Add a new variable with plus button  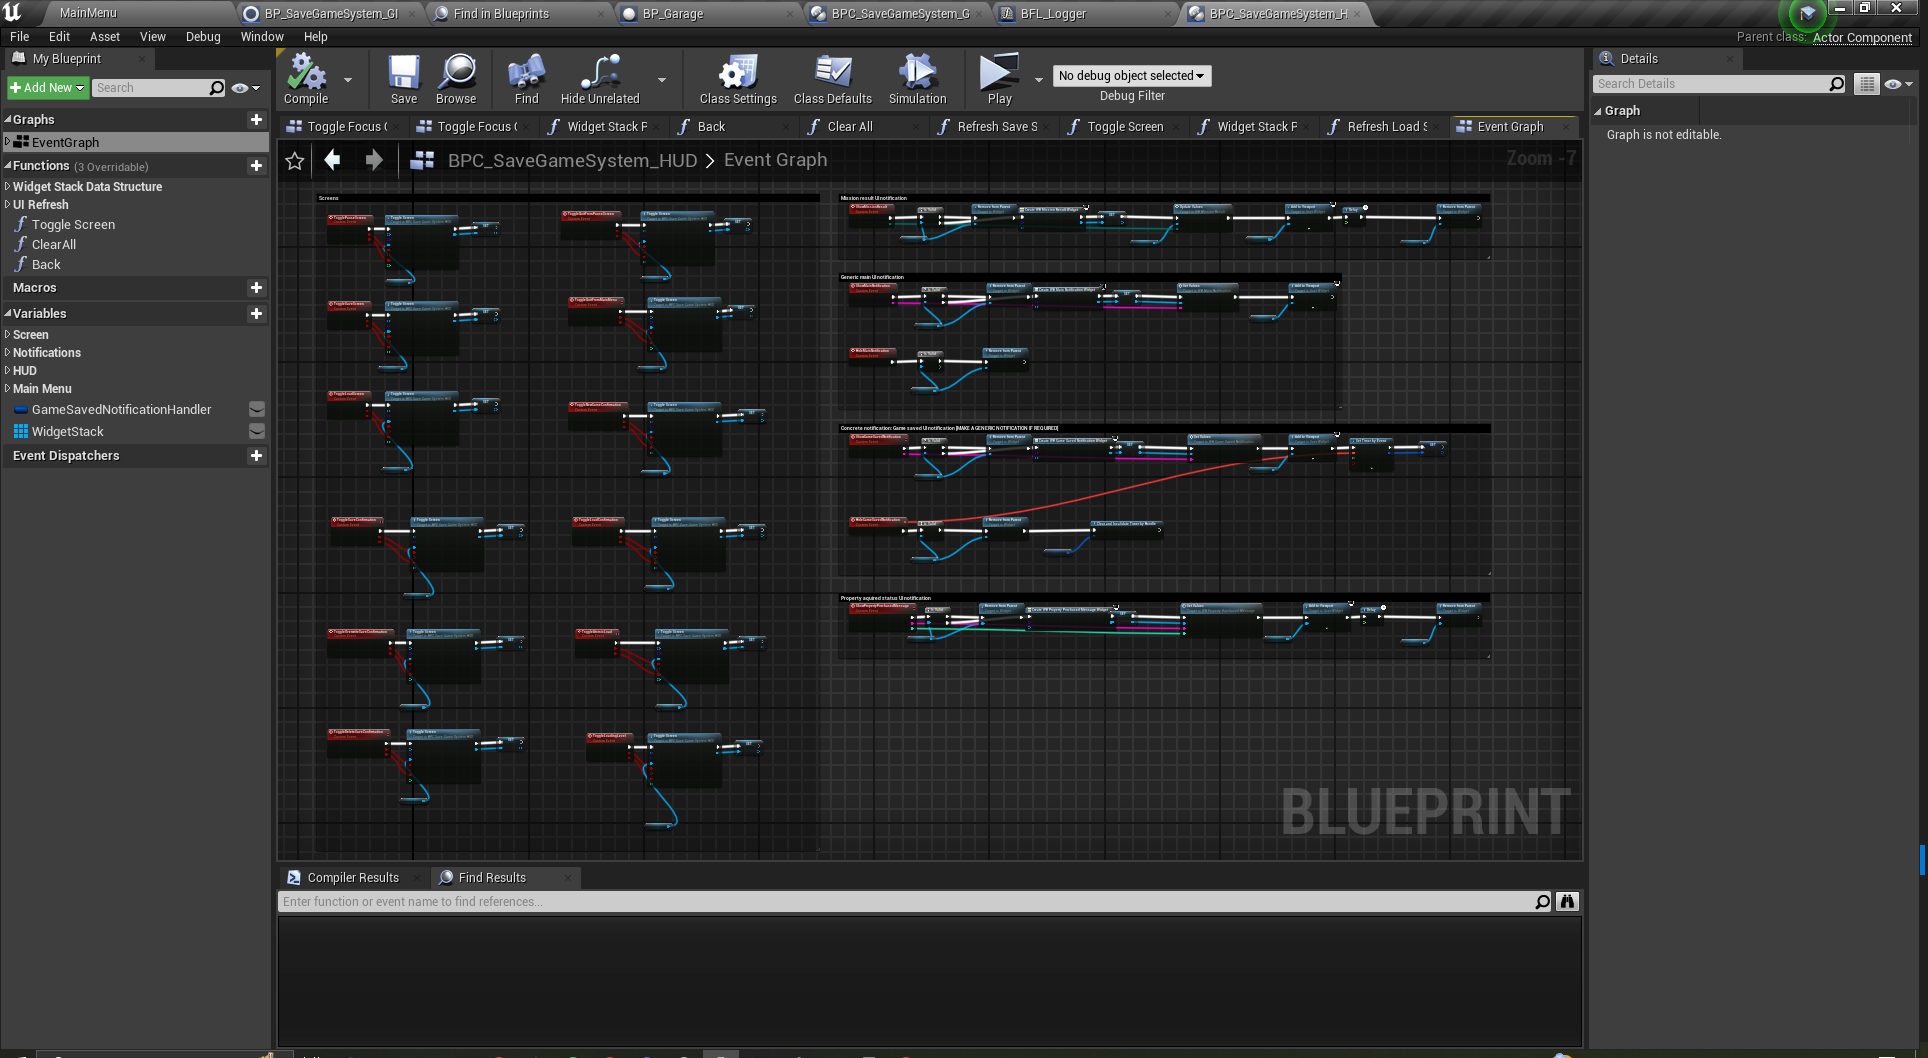click(256, 314)
